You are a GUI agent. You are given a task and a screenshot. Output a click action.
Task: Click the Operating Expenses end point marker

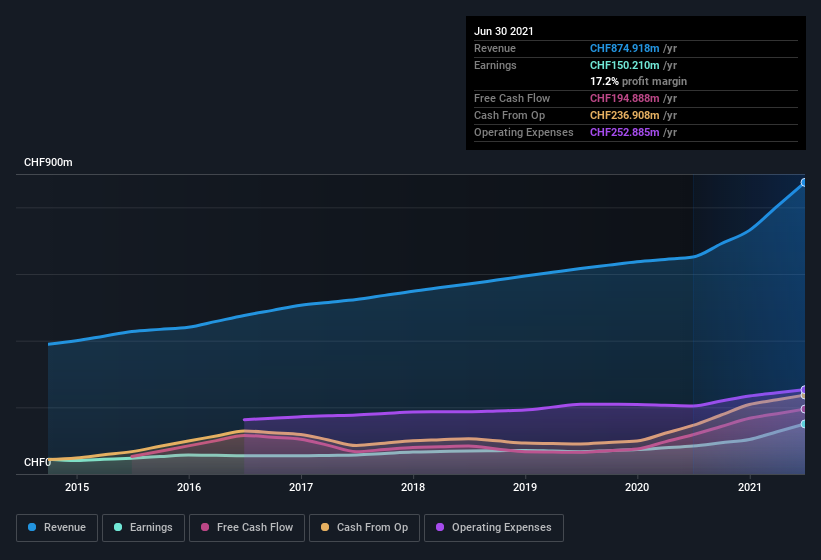(x=804, y=389)
